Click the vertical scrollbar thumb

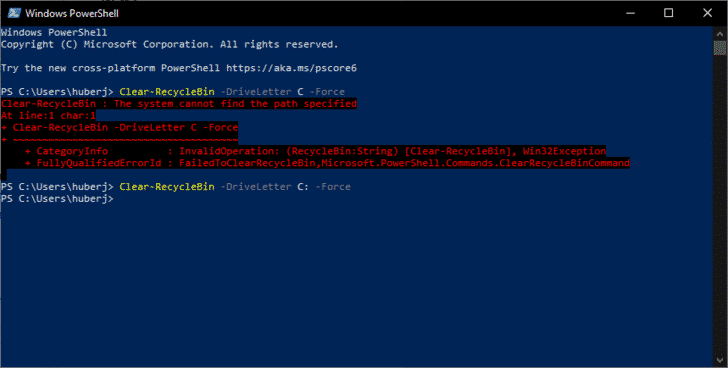(720, 48)
